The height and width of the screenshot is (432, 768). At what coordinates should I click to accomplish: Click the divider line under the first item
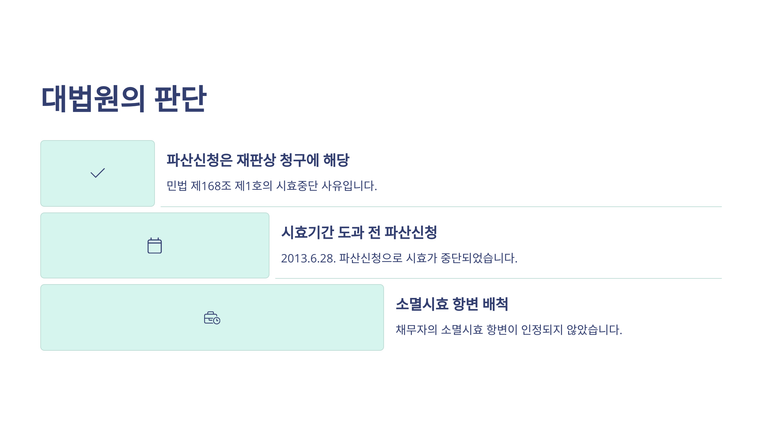pos(440,206)
